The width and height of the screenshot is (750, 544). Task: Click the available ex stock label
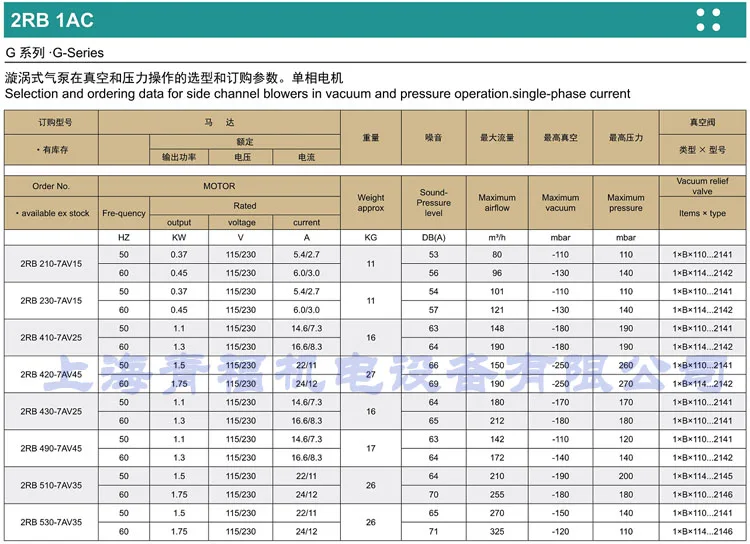pos(52,213)
